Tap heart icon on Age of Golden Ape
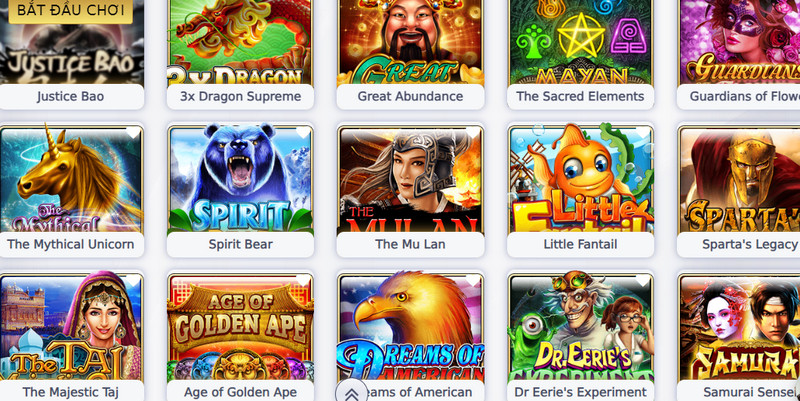 pyautogui.click(x=303, y=281)
